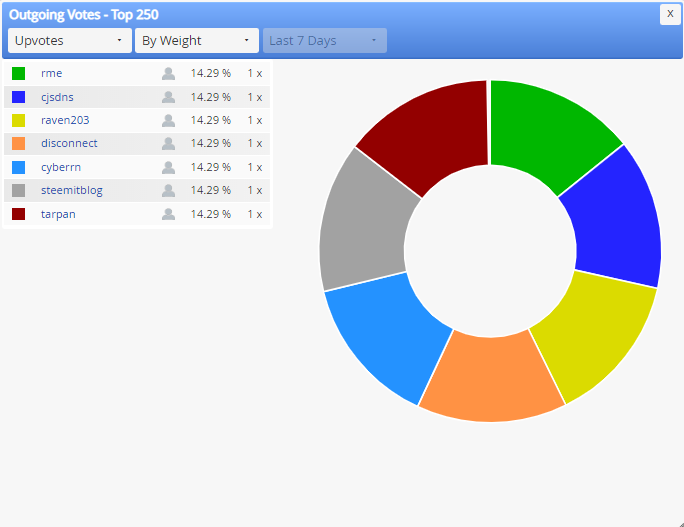The height and width of the screenshot is (527, 684).
Task: Click the 1 x count in cyberrn row
Action: tap(255, 167)
